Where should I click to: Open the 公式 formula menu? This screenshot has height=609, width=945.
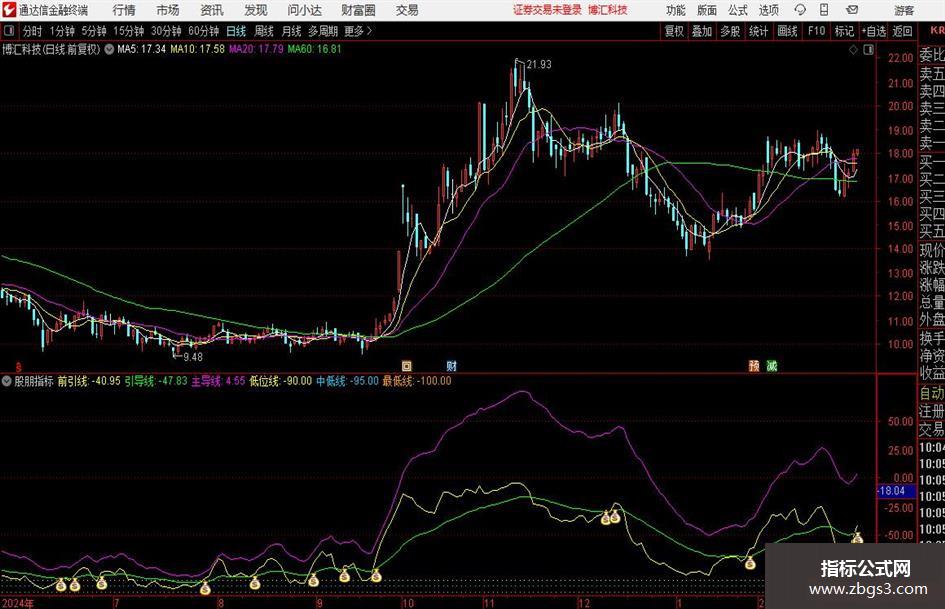coord(738,10)
